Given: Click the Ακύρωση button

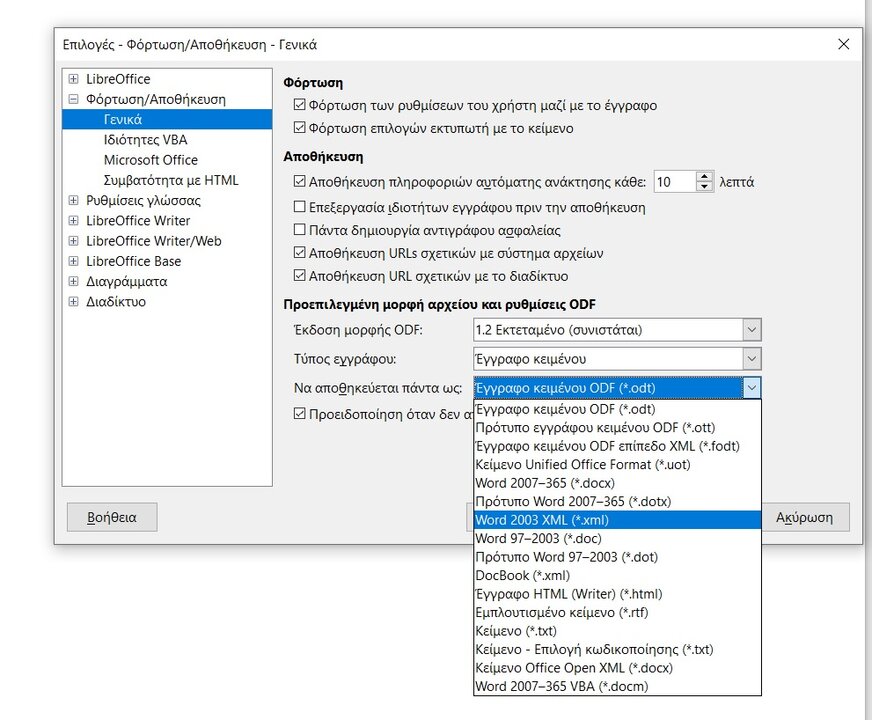Looking at the screenshot, I should click(805, 517).
